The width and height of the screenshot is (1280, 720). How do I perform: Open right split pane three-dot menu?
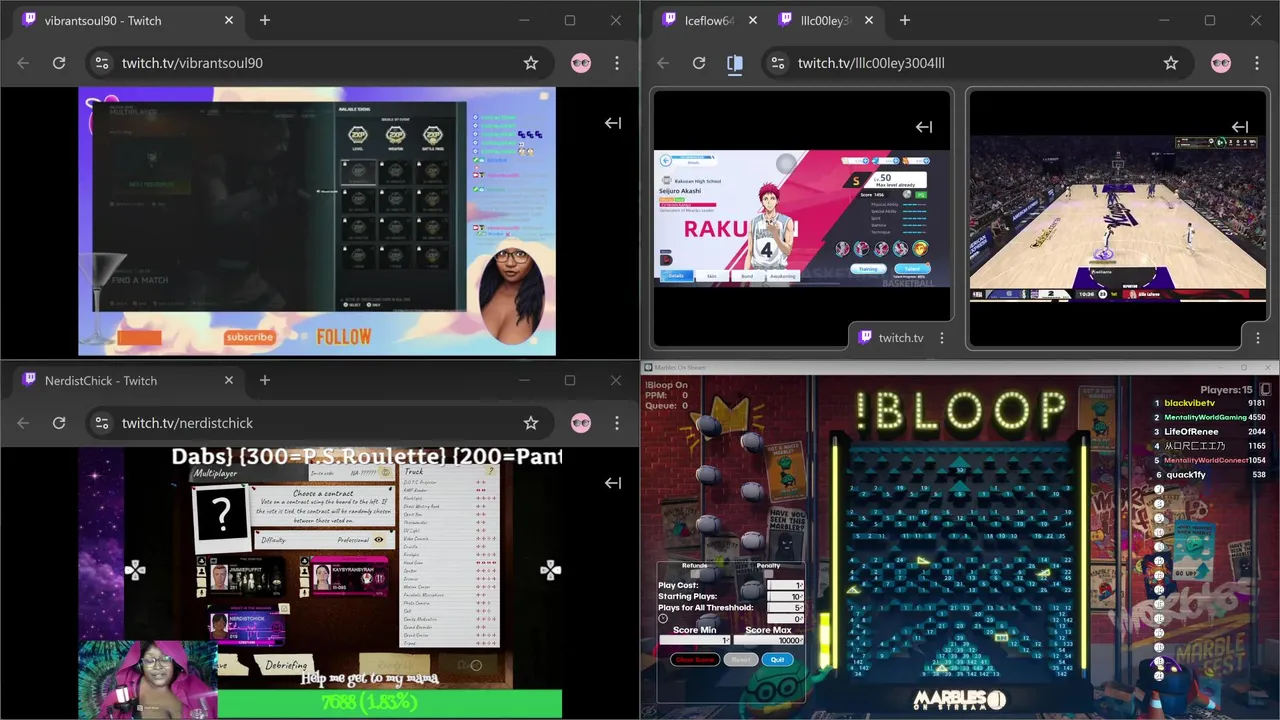1257,338
